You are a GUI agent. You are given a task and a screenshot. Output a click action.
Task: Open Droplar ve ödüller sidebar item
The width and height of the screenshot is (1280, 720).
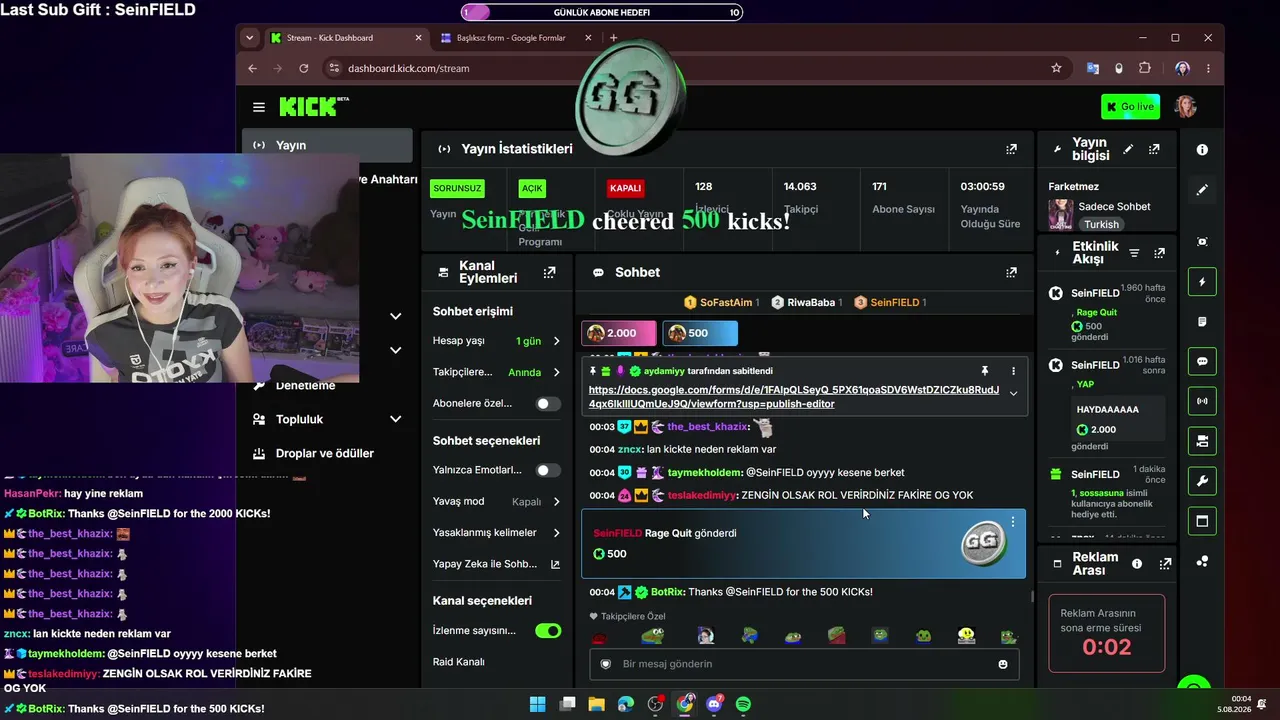pyautogui.click(x=327, y=453)
